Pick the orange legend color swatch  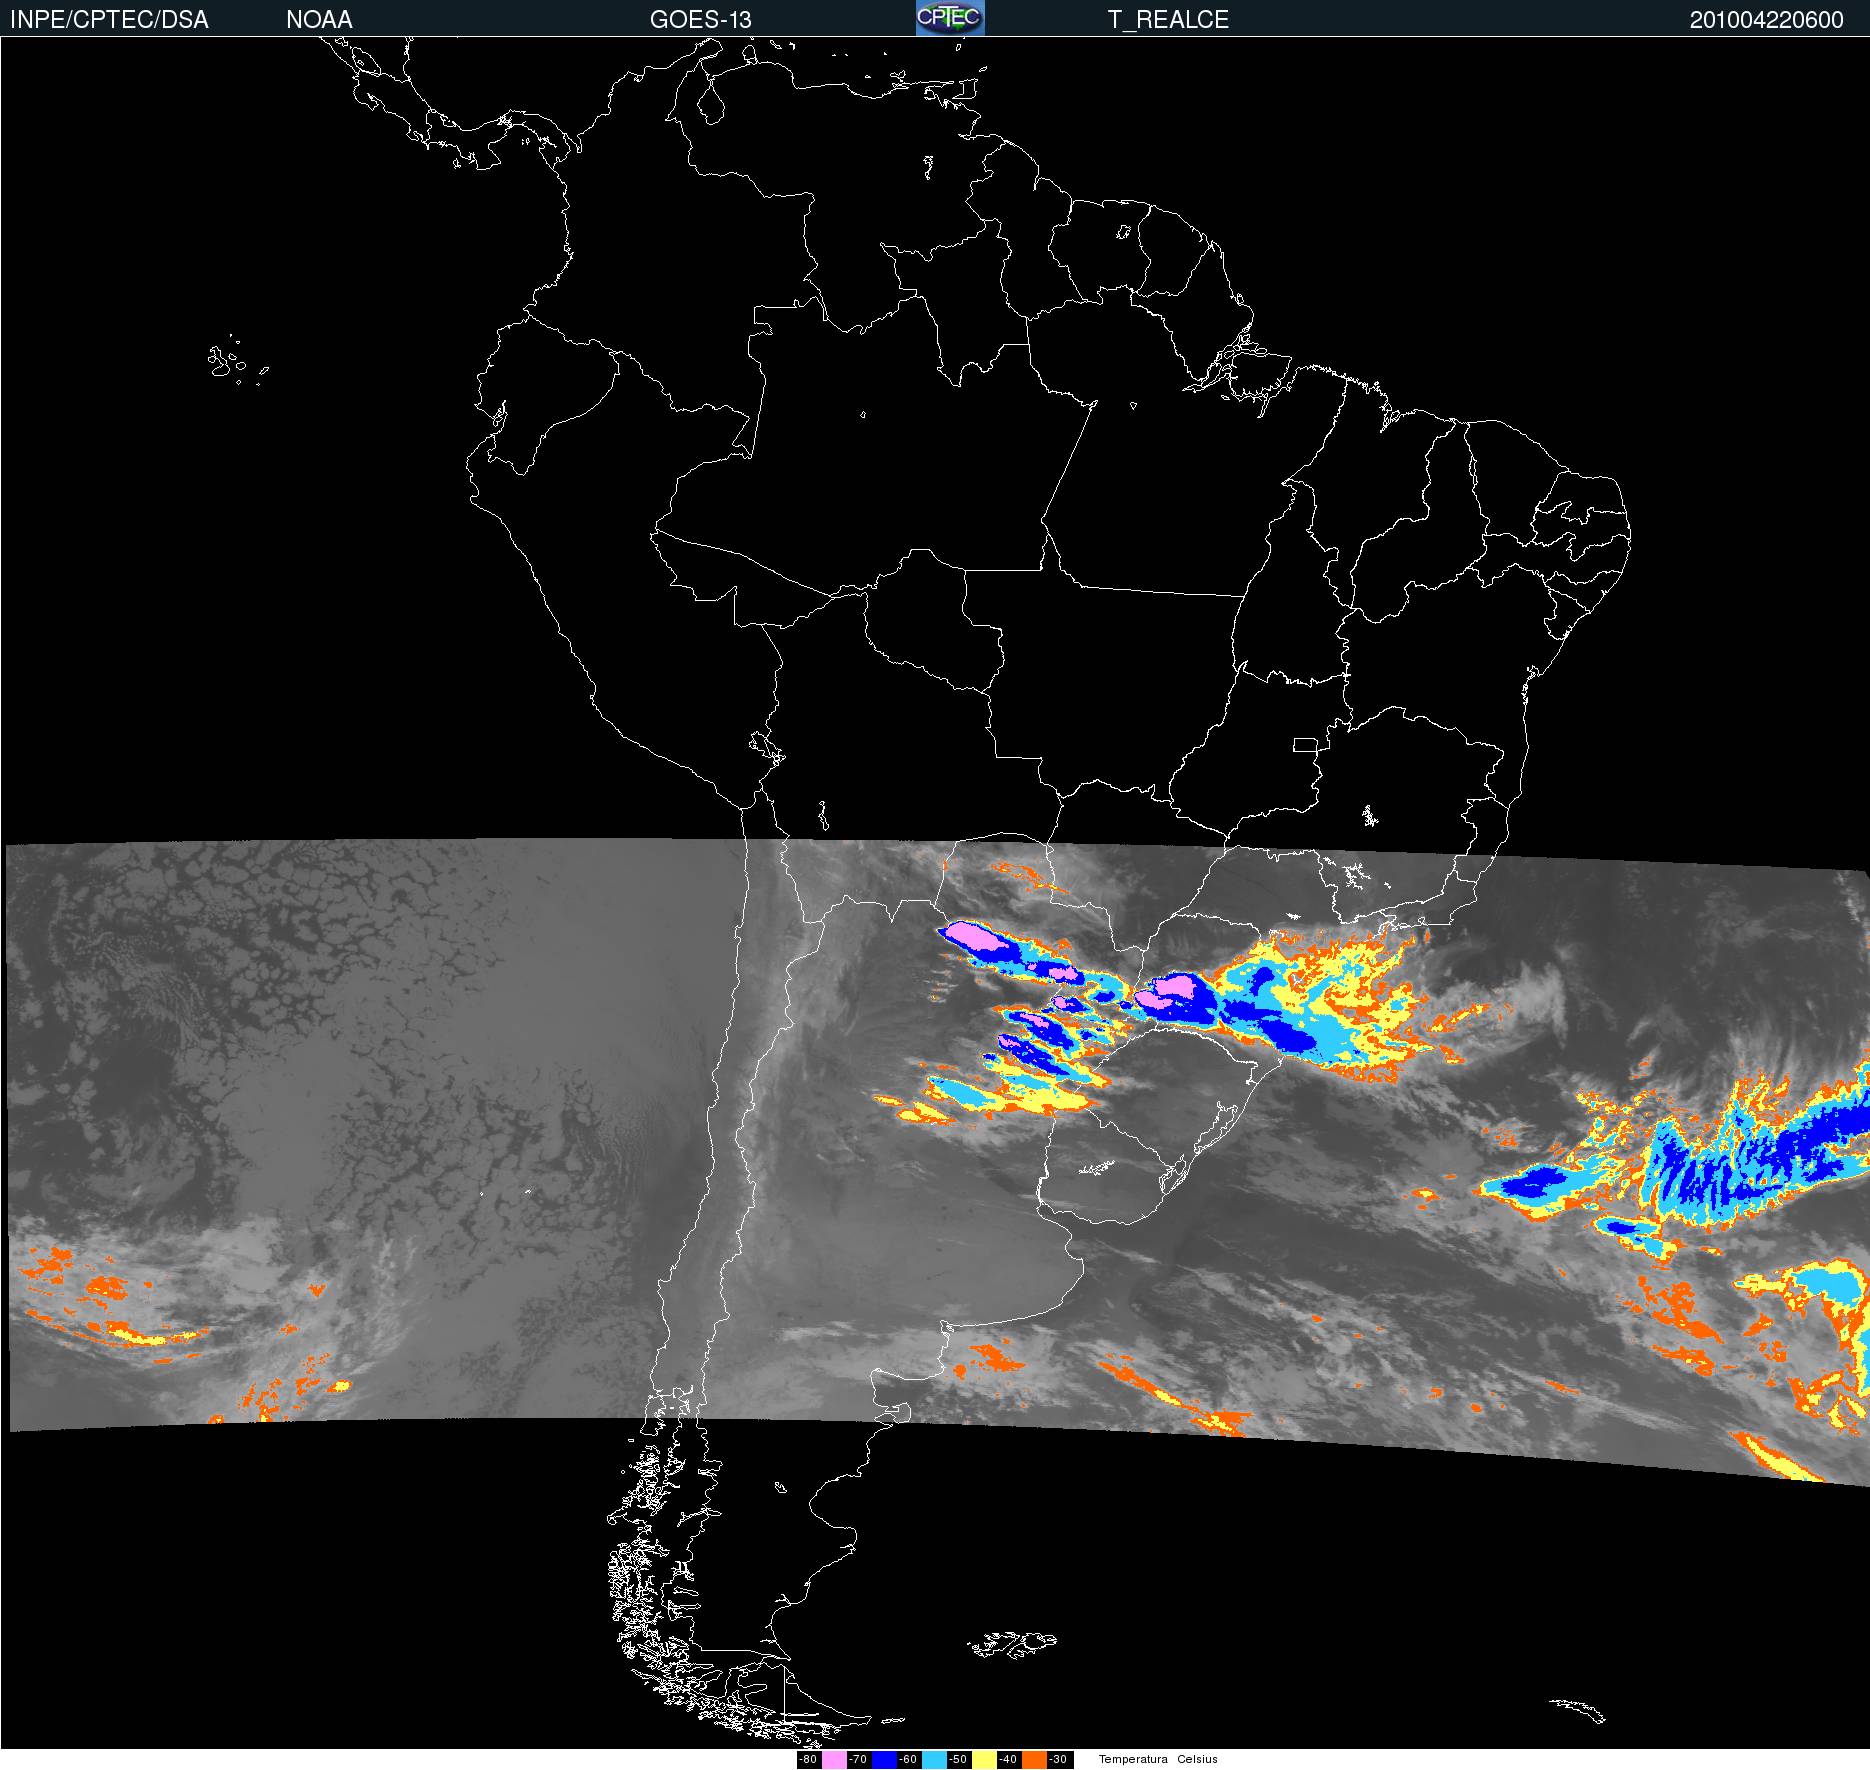point(1034,1760)
